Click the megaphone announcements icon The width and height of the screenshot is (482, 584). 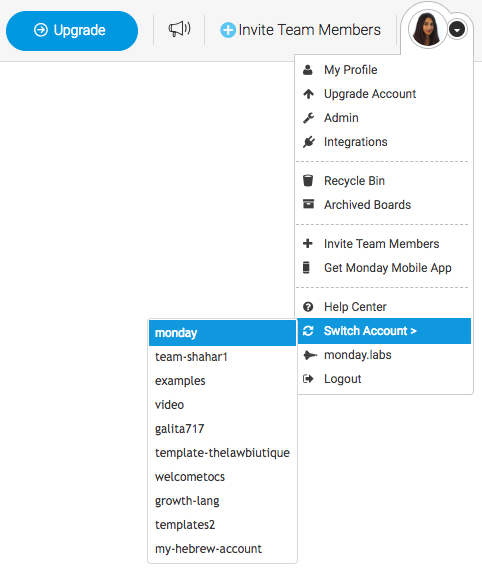coord(179,29)
